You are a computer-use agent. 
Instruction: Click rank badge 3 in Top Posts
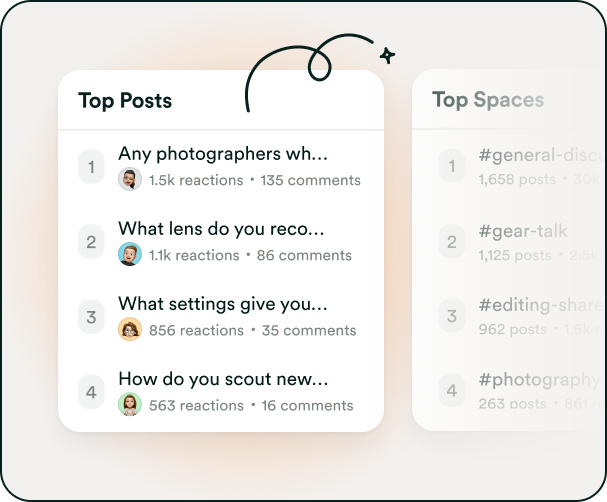click(x=91, y=317)
